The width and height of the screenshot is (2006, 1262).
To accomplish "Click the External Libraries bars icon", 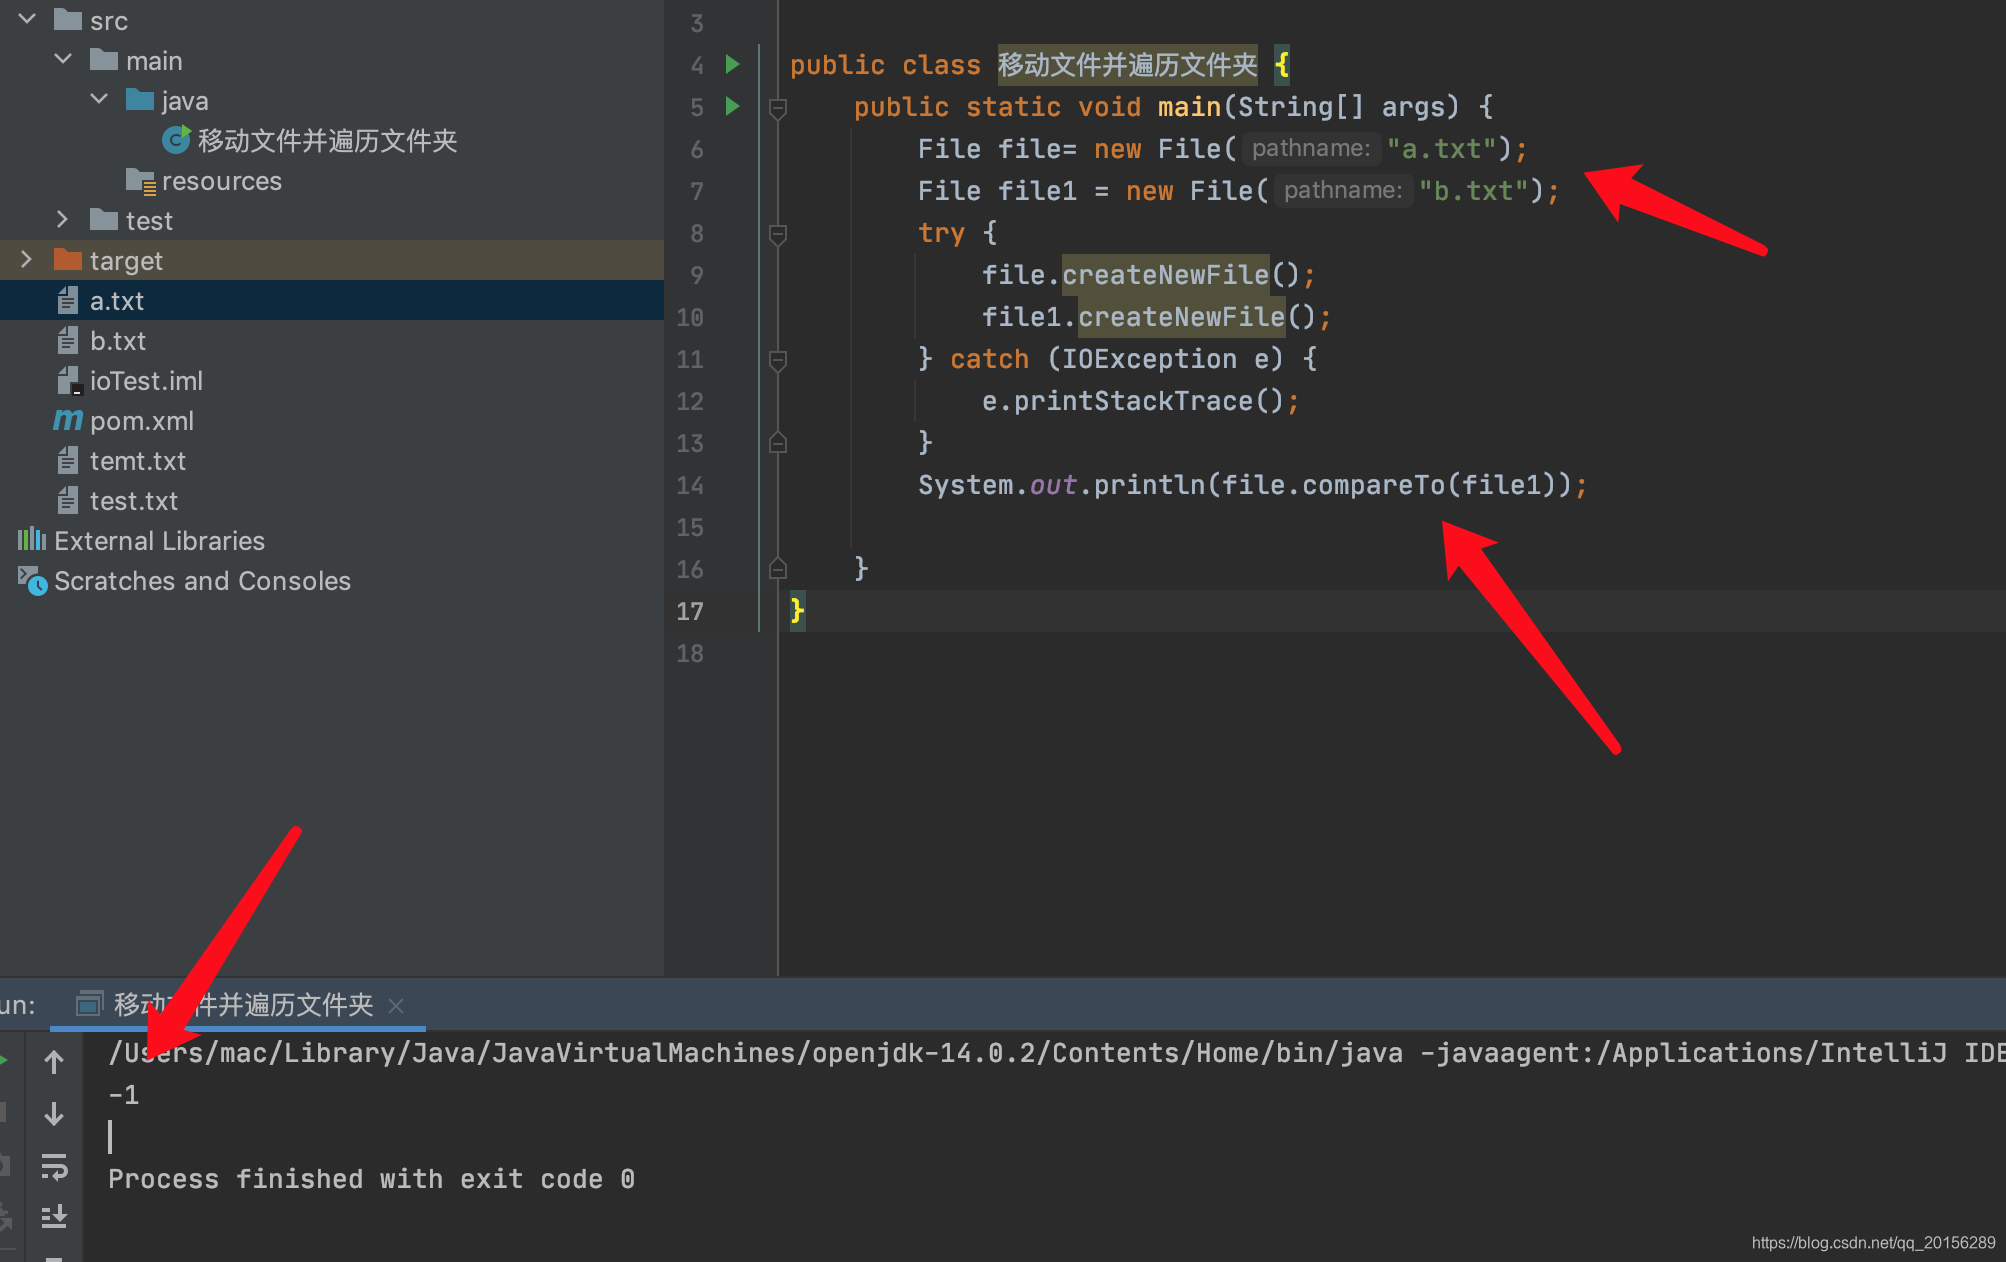I will click(31, 539).
